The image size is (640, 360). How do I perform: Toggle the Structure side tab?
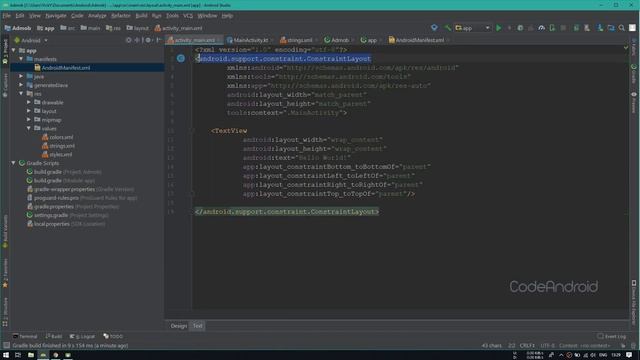point(5,312)
